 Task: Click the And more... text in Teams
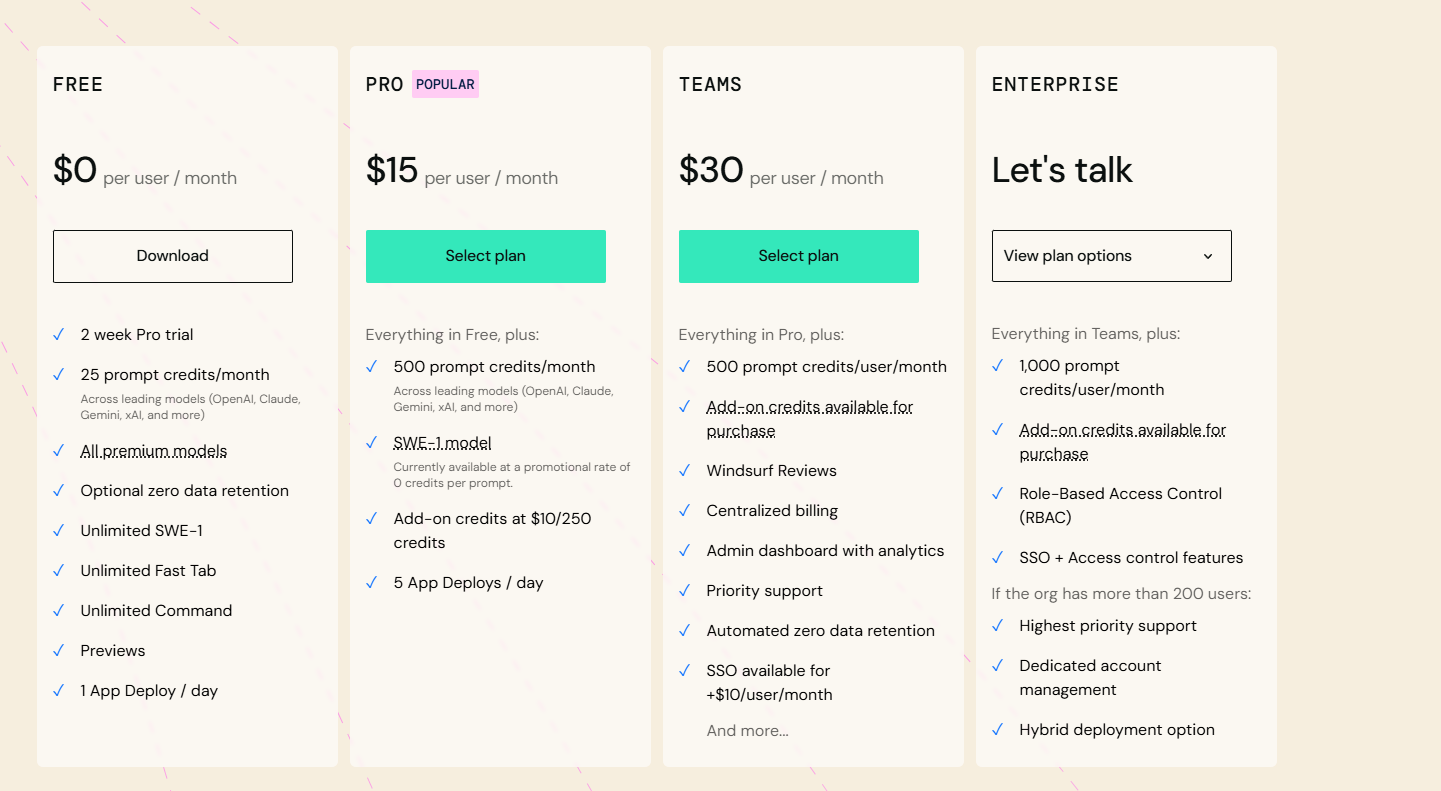coord(748,731)
